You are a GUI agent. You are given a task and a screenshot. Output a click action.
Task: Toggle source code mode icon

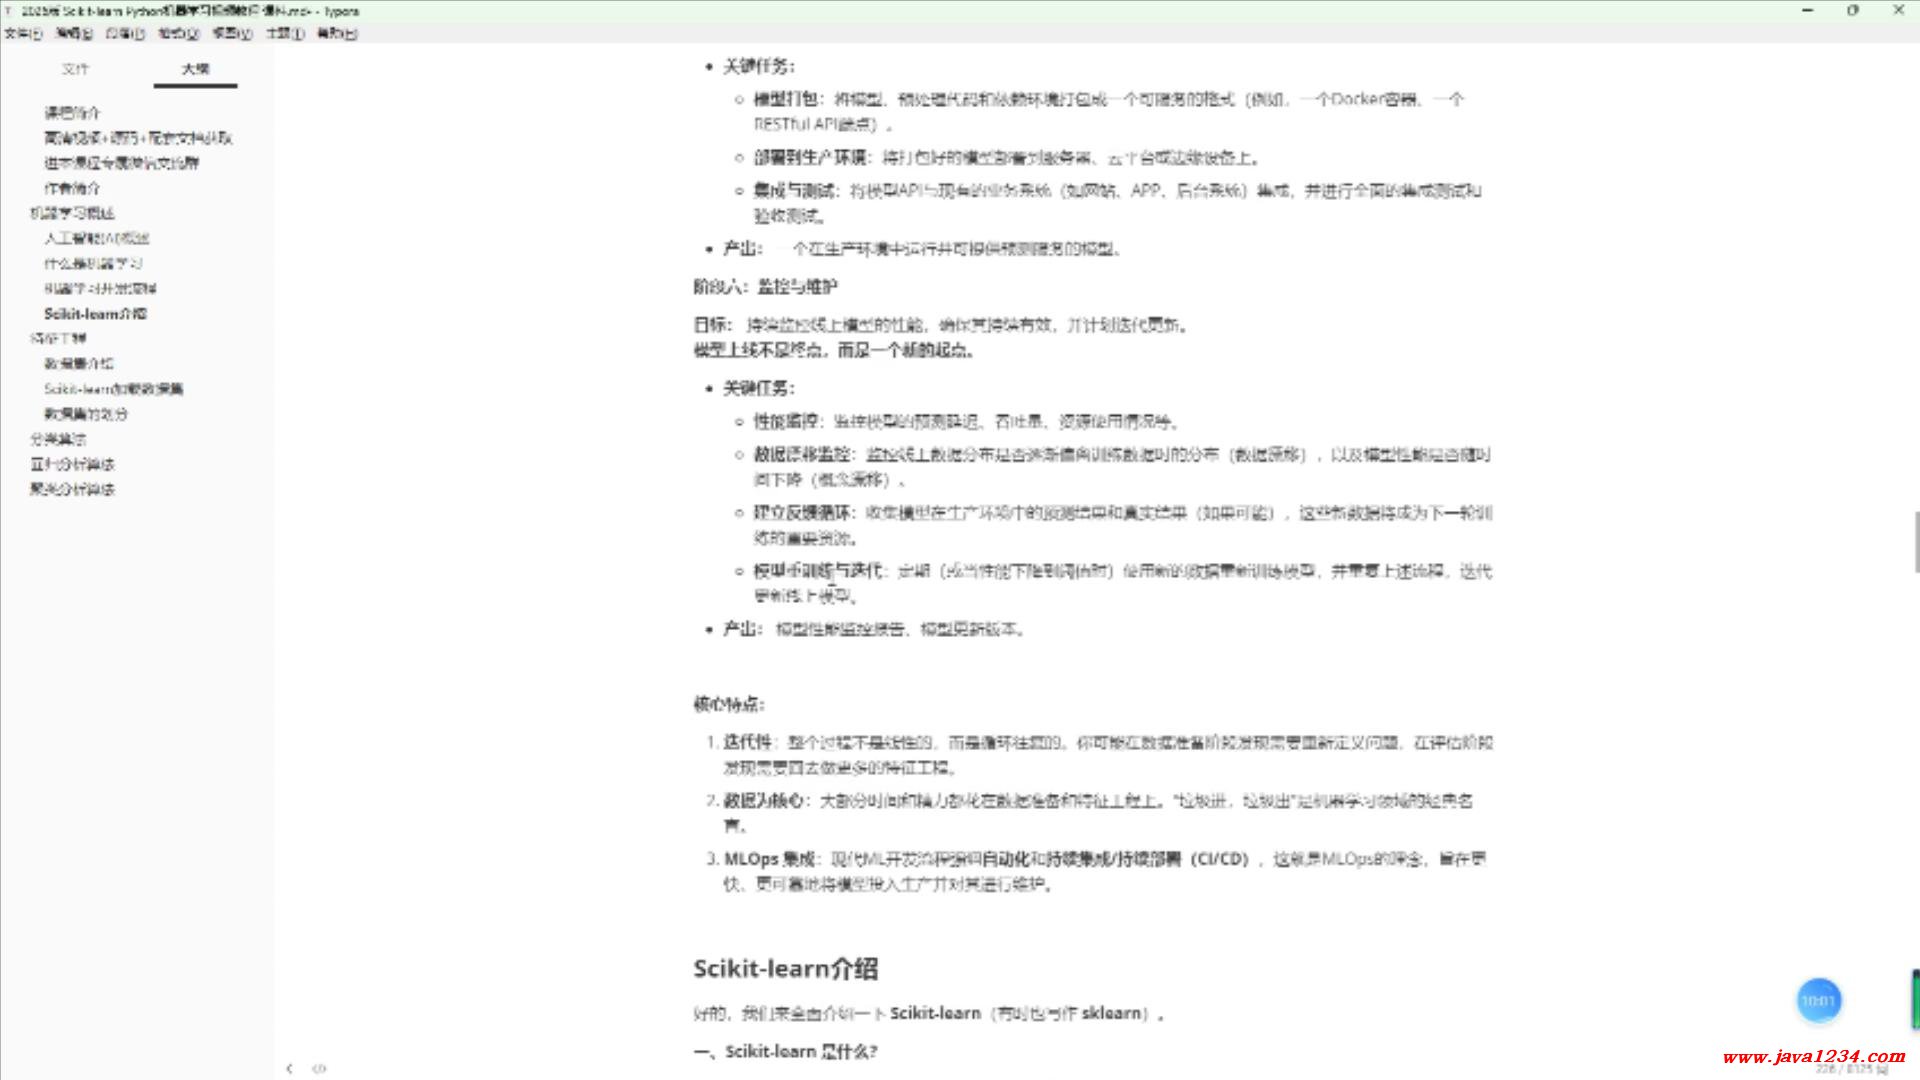(x=319, y=1068)
